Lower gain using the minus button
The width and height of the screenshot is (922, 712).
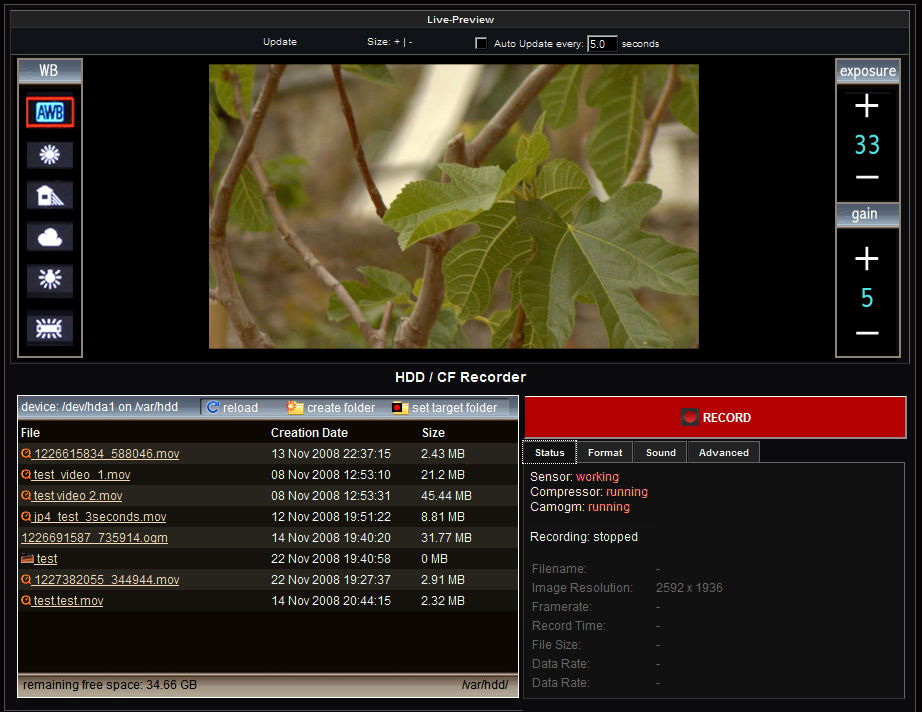(867, 333)
